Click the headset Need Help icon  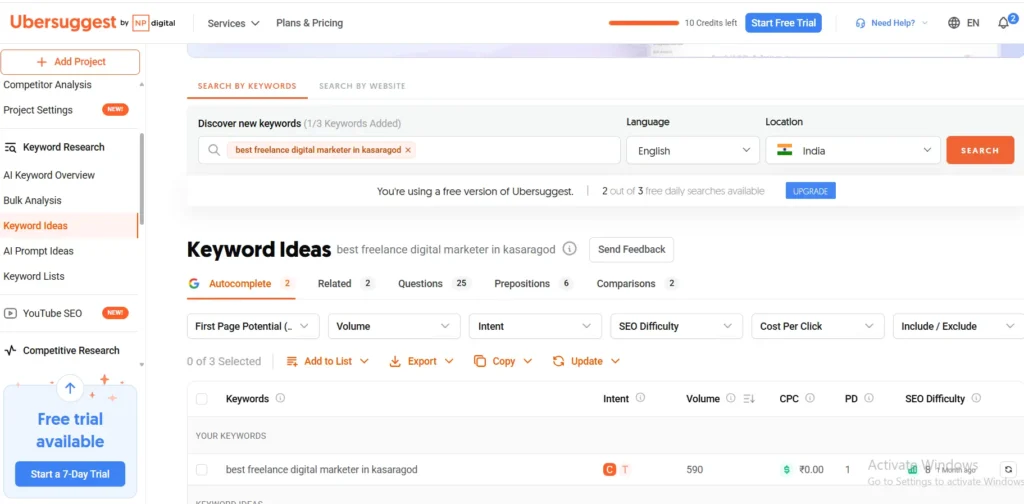861,23
